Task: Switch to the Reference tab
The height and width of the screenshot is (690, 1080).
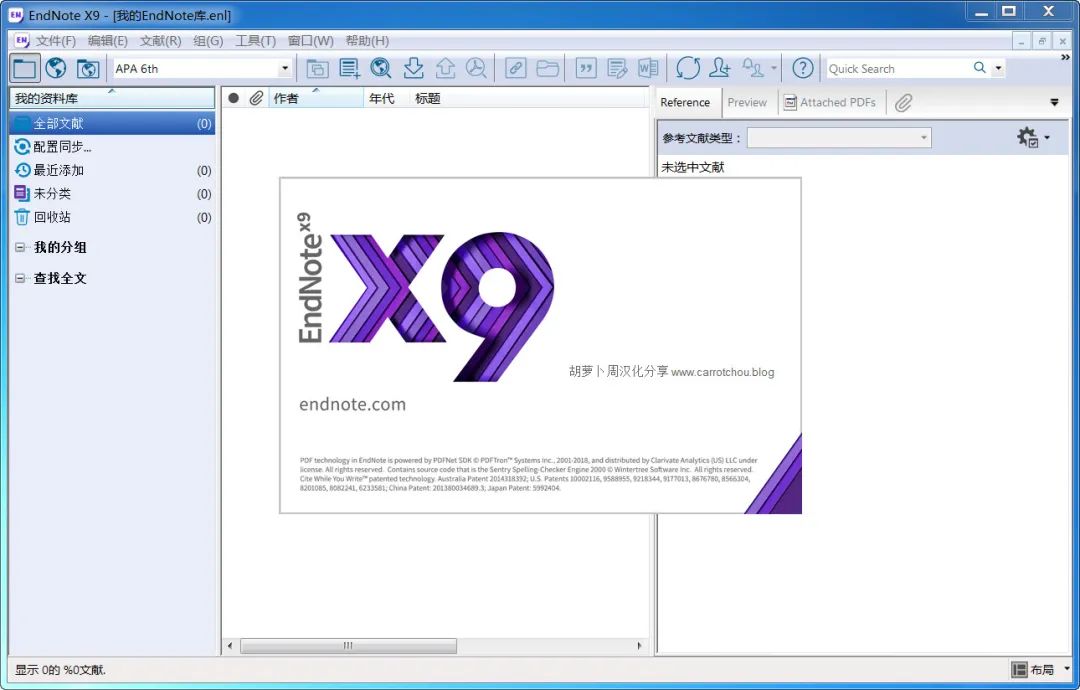Action: pyautogui.click(x=685, y=103)
